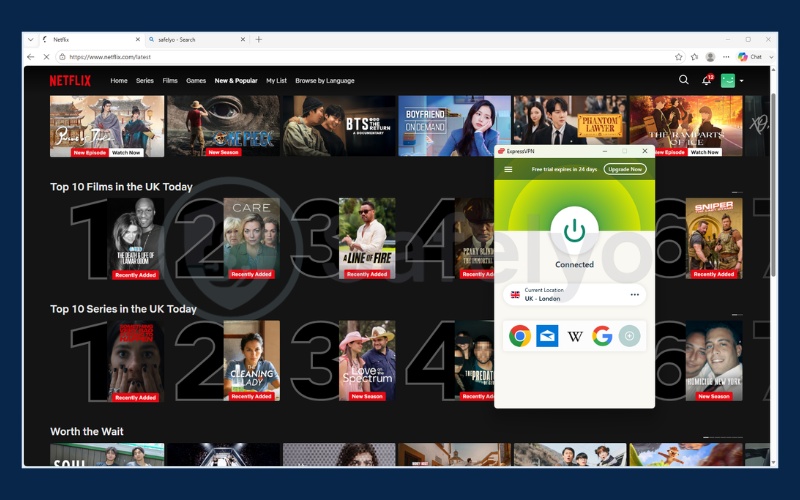Open the tab actions dropdown
Viewport: 800px width, 500px height.
31,39
